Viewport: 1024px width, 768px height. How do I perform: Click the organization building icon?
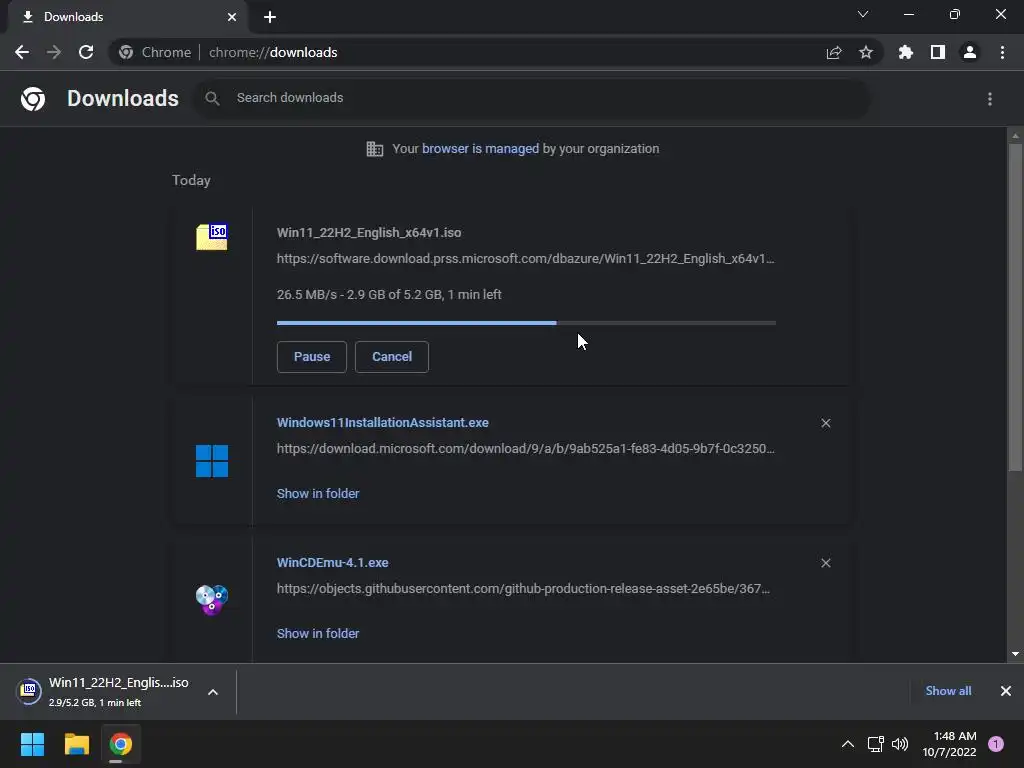coord(374,149)
